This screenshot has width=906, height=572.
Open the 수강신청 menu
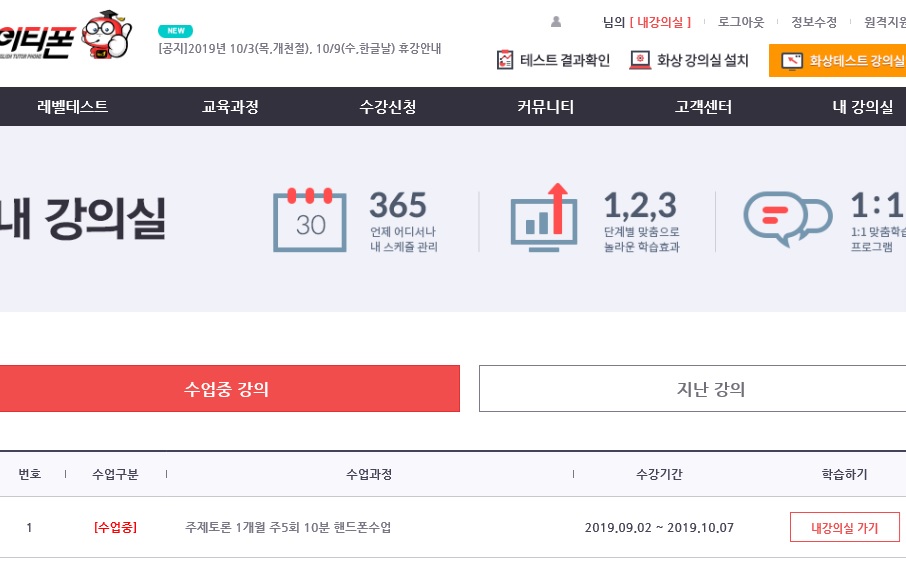tap(388, 107)
